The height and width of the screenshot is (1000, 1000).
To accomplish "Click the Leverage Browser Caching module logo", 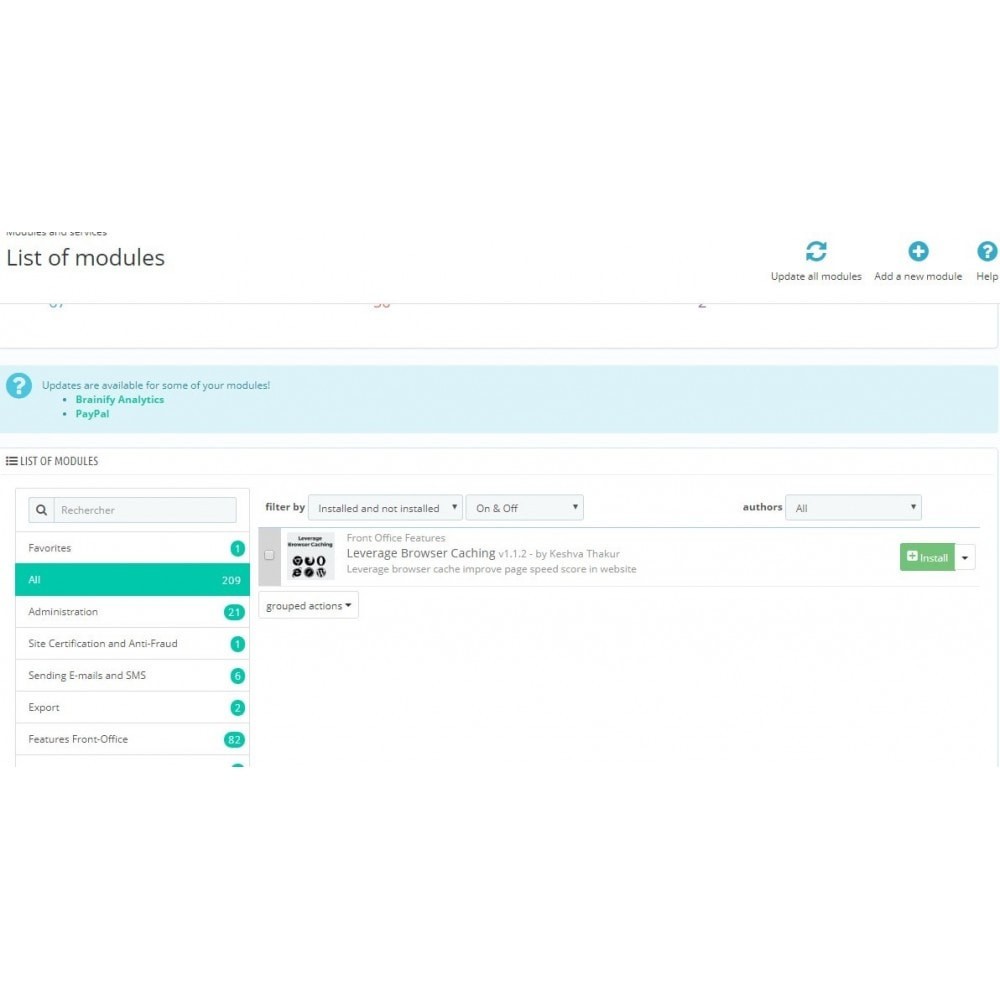I will click(310, 556).
